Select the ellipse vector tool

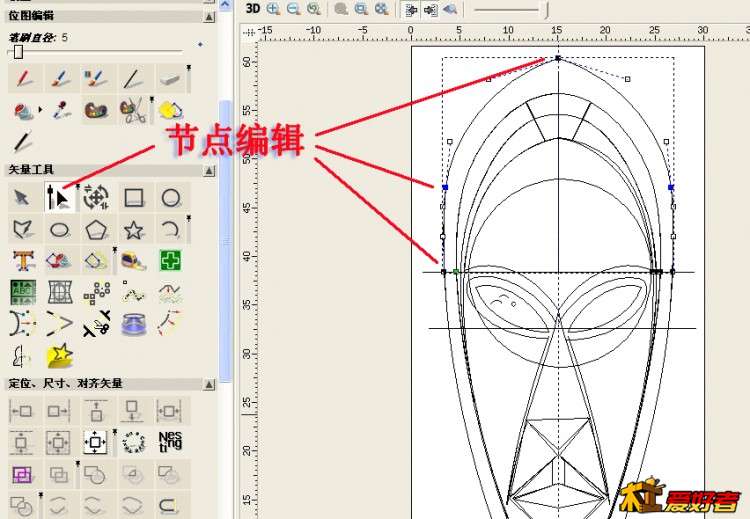click(59, 230)
